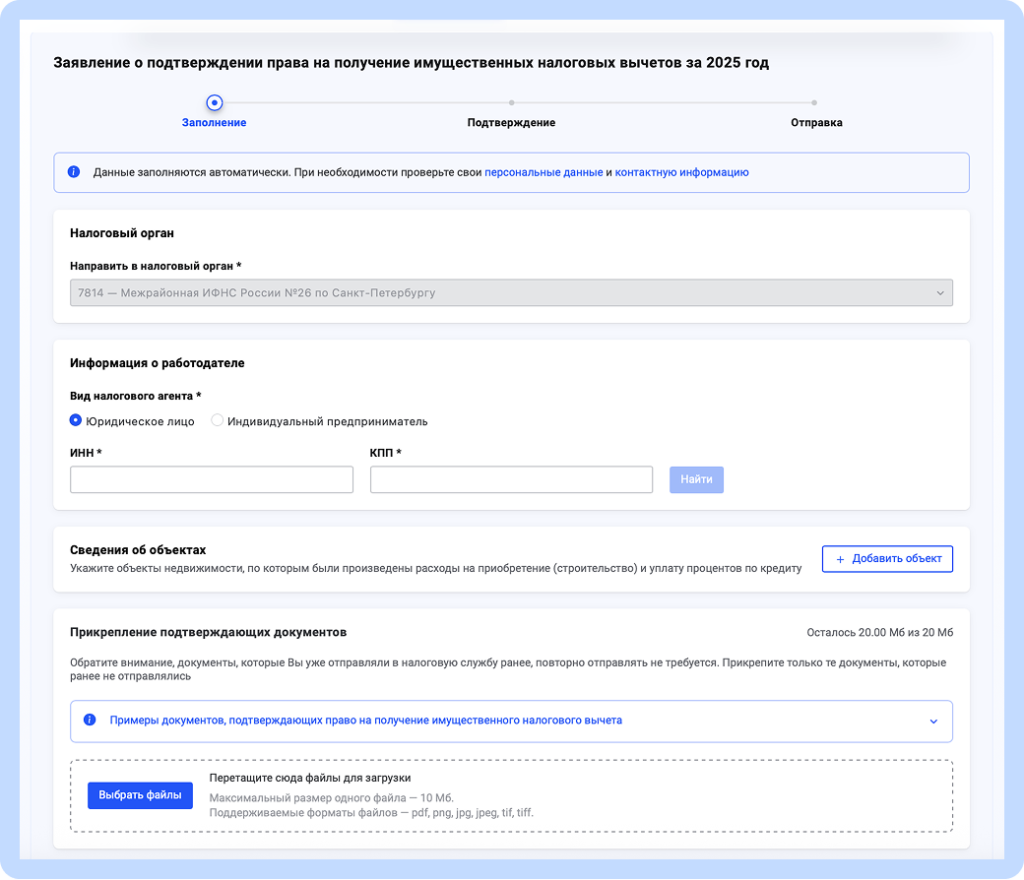Click the plus icon on Добавить объект

pos(840,559)
